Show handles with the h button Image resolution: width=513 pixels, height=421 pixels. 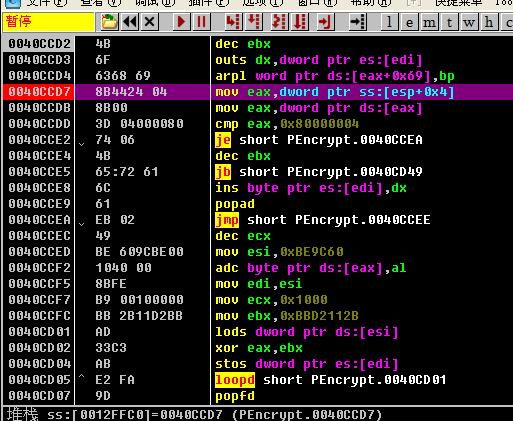coord(489,22)
